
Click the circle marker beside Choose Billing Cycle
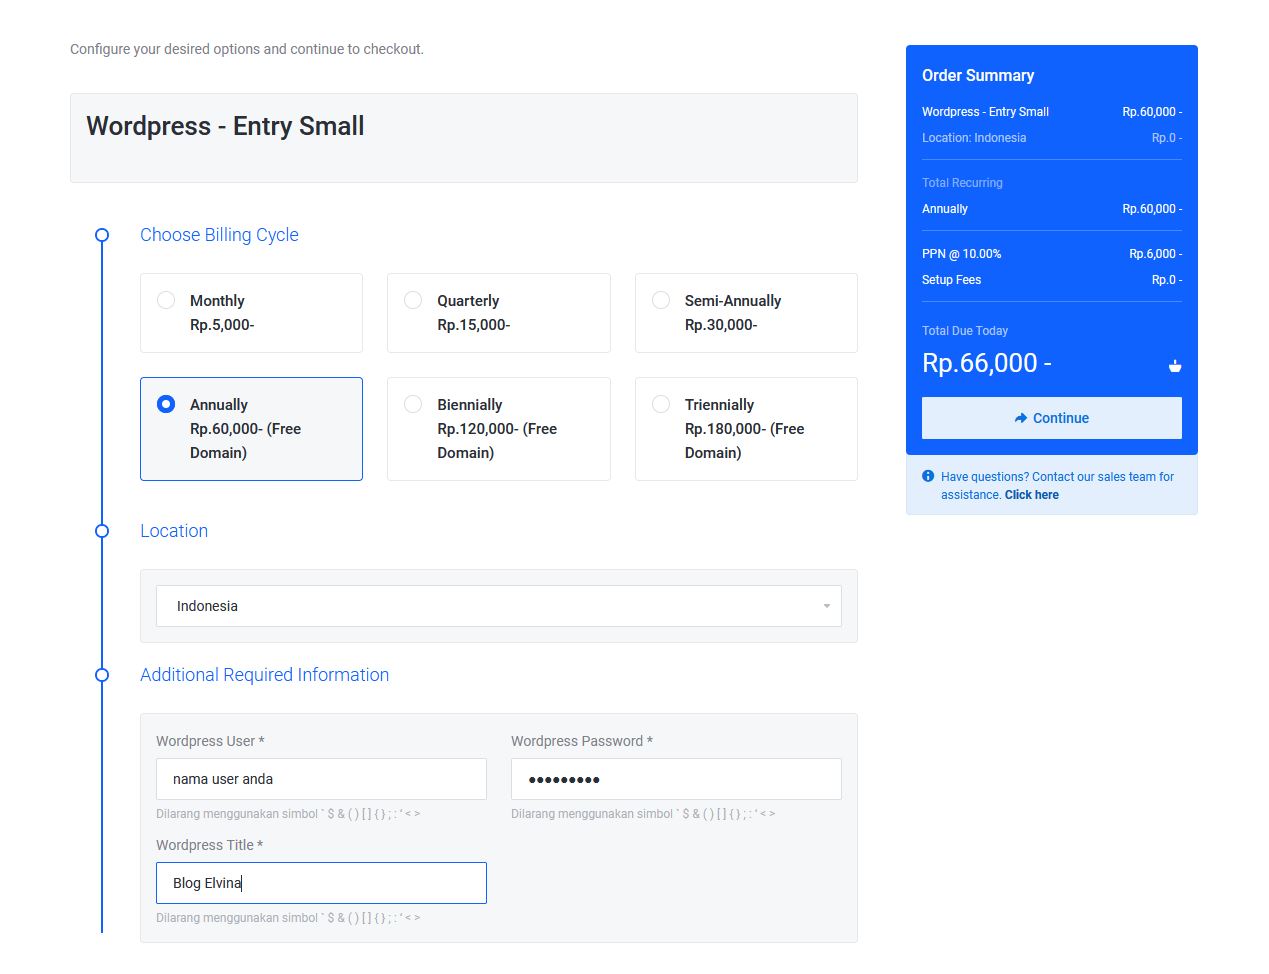[x=101, y=235]
